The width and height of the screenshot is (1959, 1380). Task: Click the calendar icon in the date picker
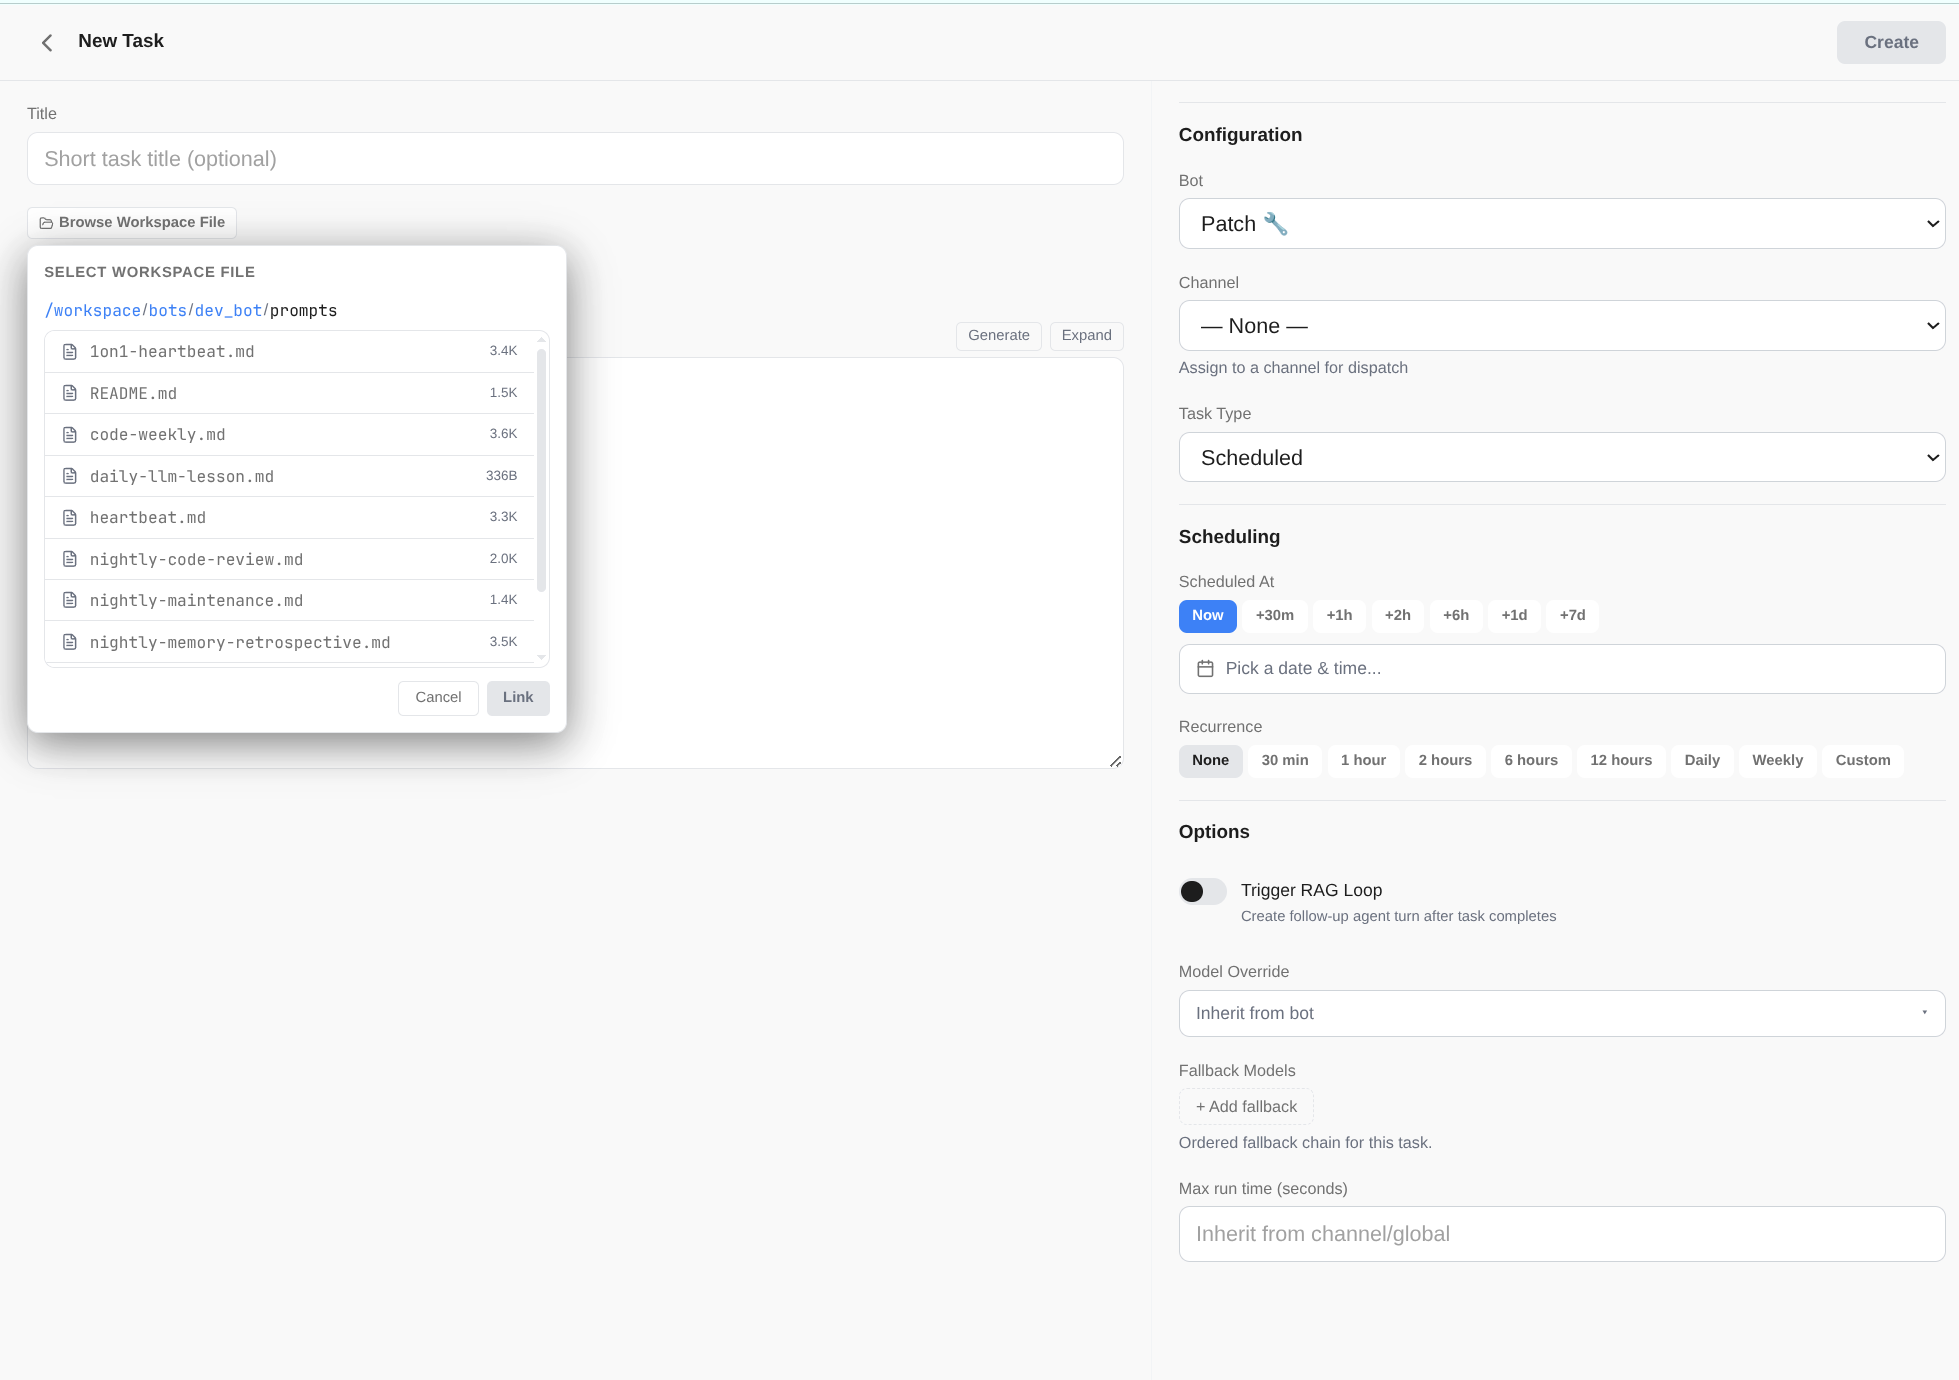1207,668
